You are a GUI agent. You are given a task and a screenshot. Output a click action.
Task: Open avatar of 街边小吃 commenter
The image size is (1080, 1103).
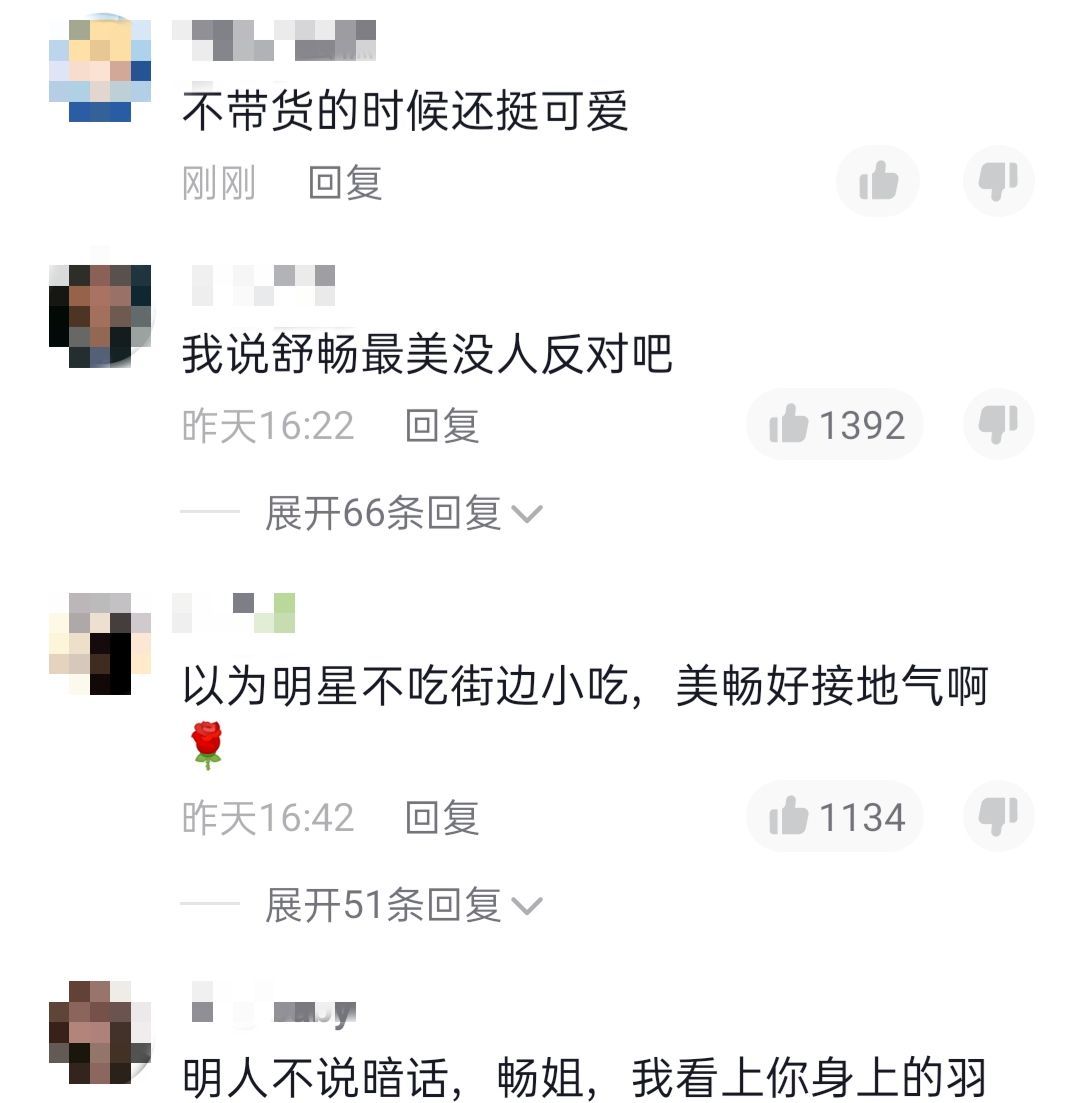tap(100, 644)
